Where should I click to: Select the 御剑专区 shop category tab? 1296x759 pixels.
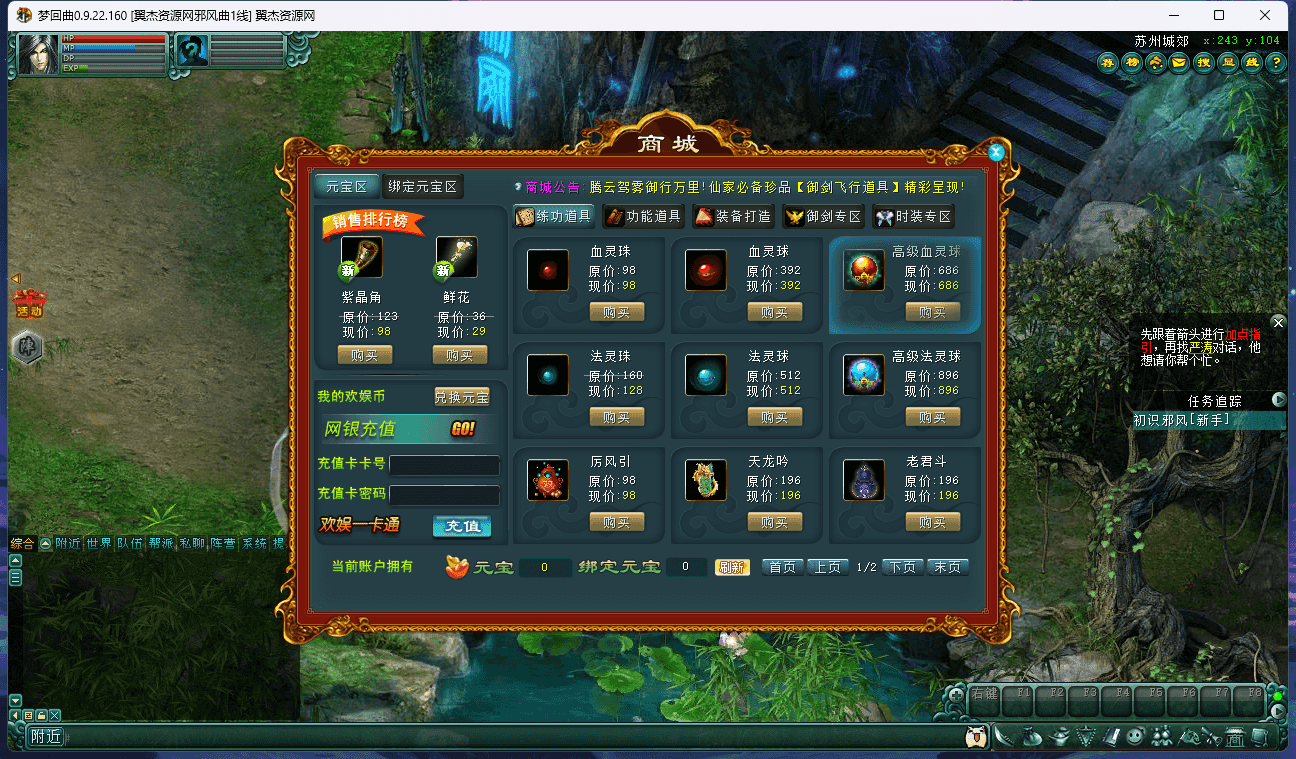click(823, 216)
